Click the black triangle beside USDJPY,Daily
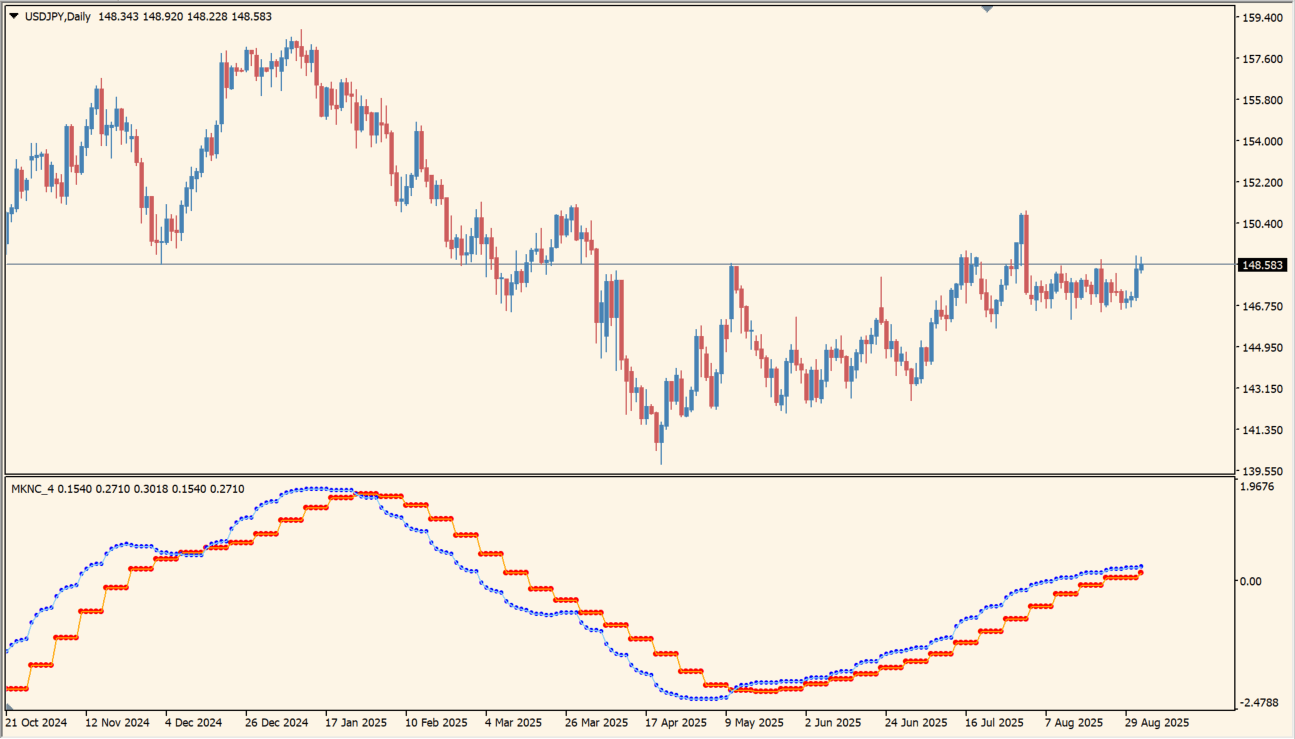The width and height of the screenshot is (1295, 739). coord(13,16)
